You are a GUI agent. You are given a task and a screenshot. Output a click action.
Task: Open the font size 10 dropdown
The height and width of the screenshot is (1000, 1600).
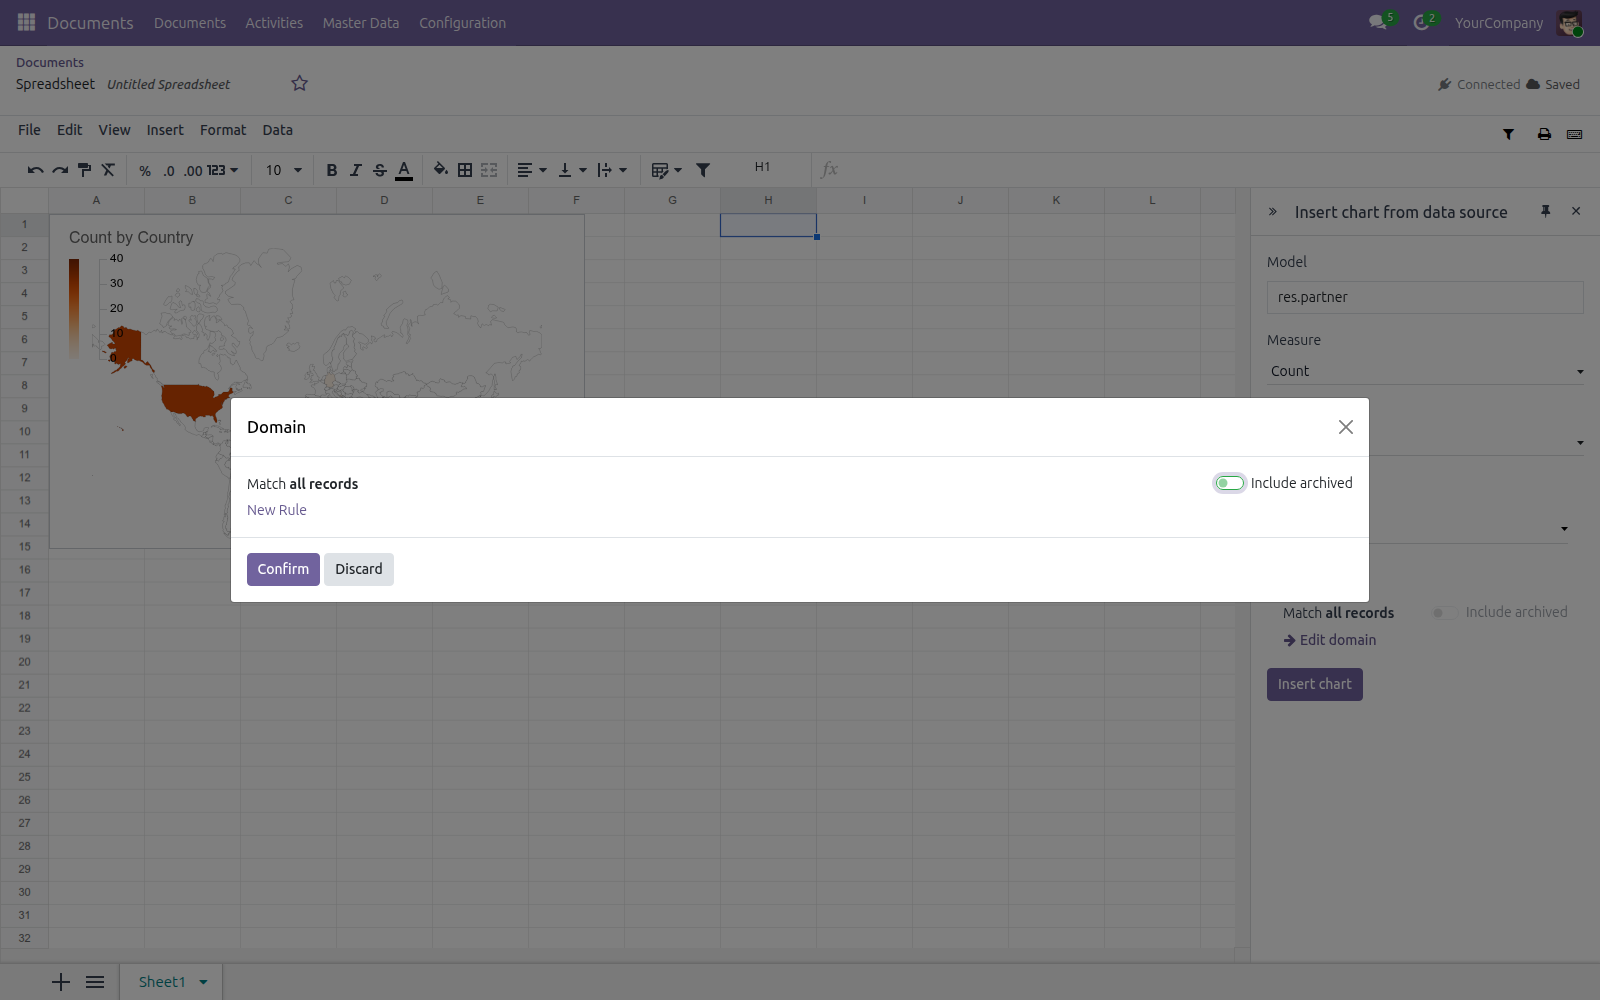[x=284, y=171]
